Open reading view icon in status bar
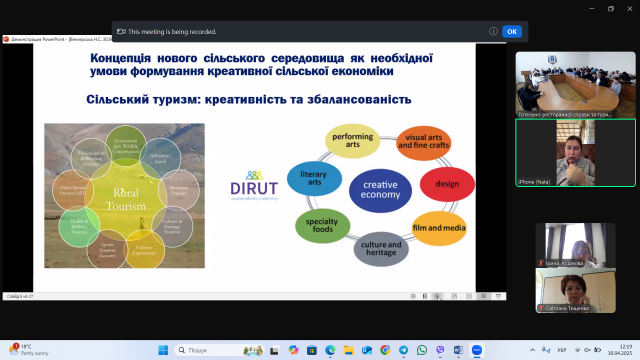This screenshot has height=360, width=640. point(484,296)
